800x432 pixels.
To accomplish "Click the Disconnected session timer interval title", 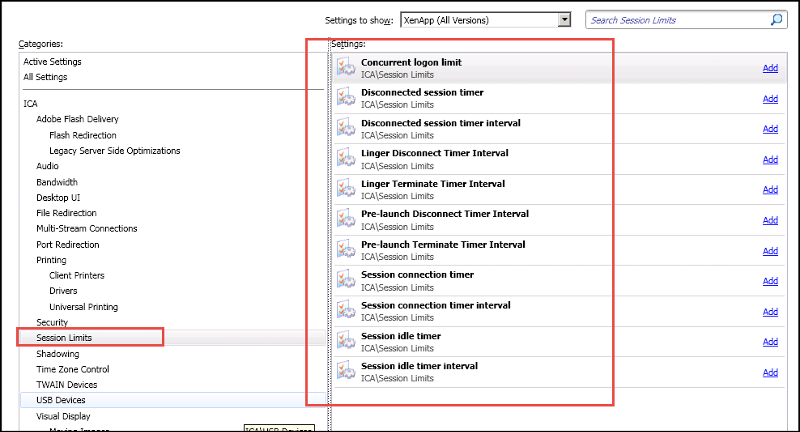I will coord(441,123).
